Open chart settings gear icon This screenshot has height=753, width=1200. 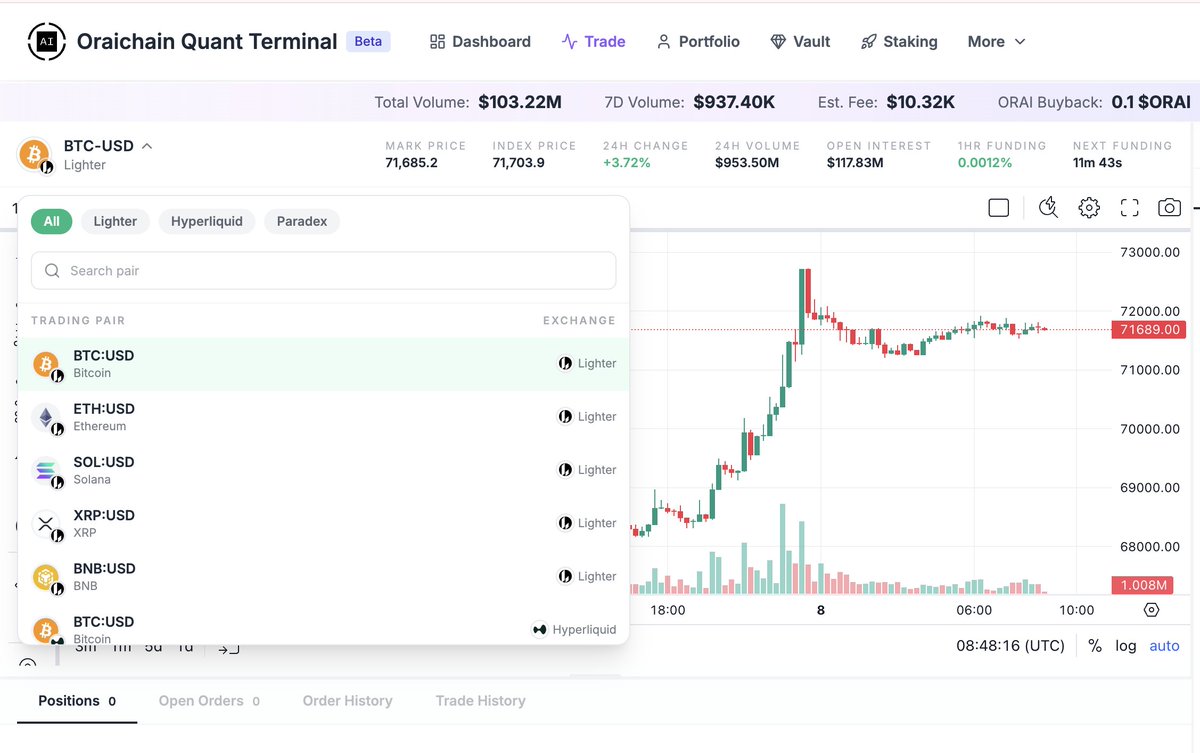(x=1089, y=208)
